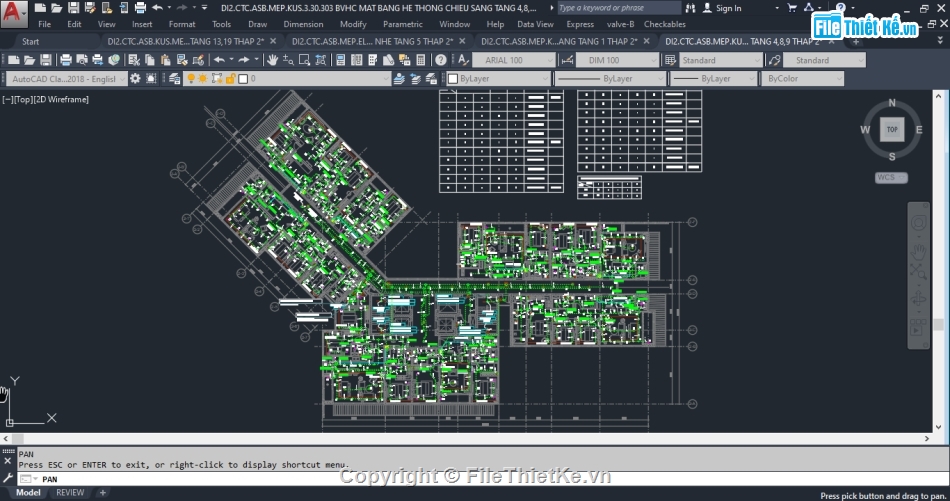Open the Table Style icon
The height and width of the screenshot is (501, 950).
tap(670, 60)
